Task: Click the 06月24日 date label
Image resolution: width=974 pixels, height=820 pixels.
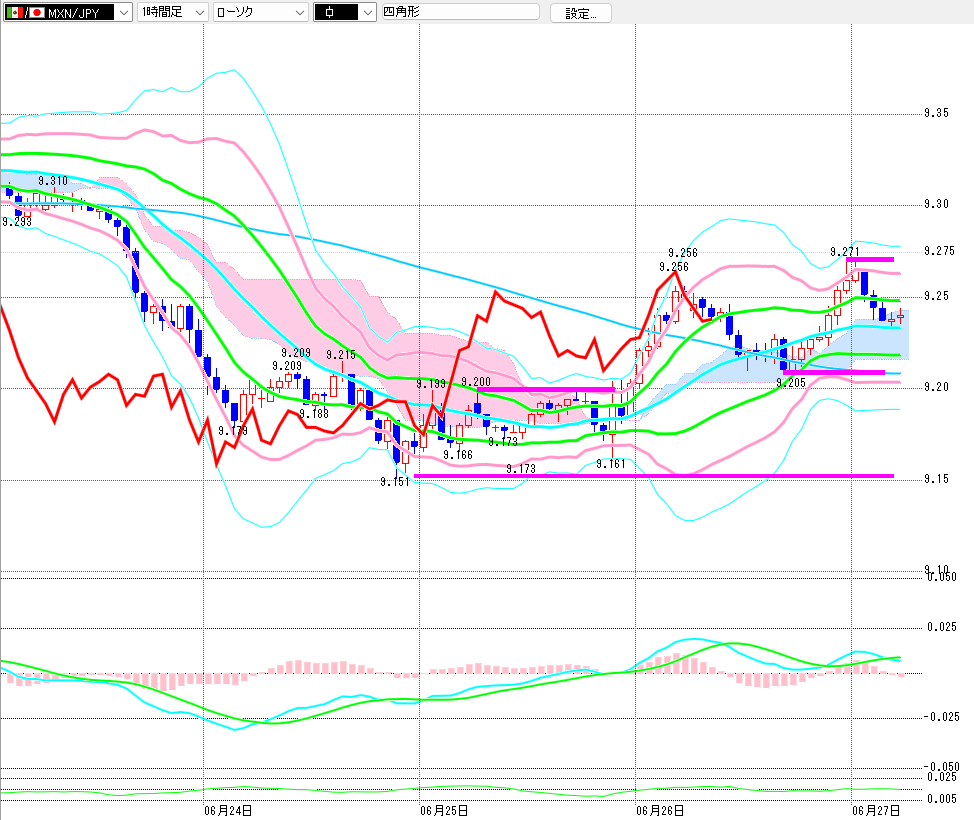Action: 228,811
